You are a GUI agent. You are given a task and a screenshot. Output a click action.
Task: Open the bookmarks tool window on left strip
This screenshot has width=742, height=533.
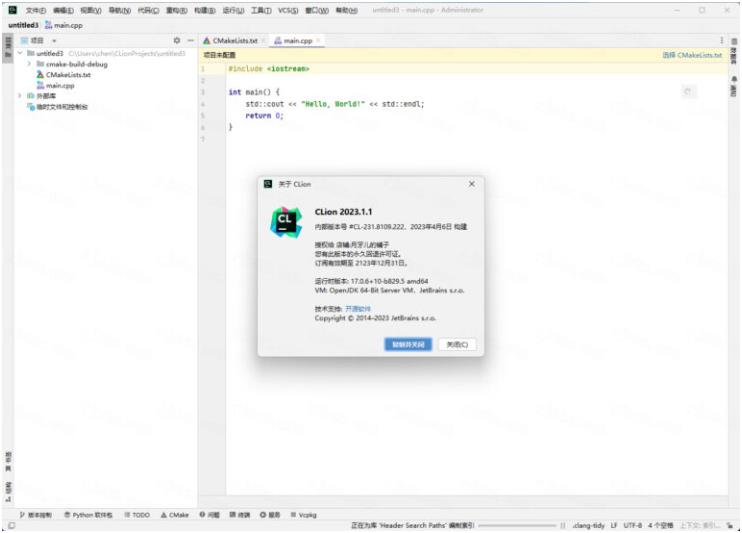click(8, 462)
